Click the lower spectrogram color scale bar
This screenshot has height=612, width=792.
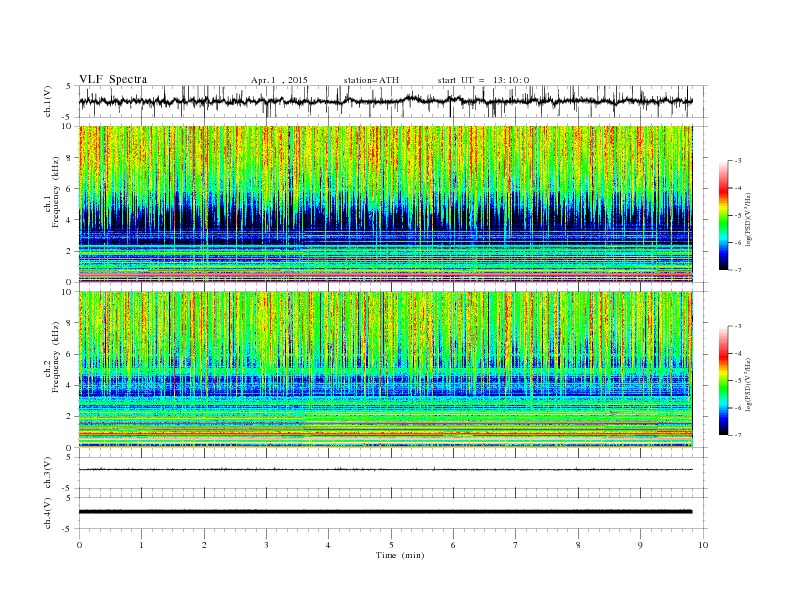724,380
